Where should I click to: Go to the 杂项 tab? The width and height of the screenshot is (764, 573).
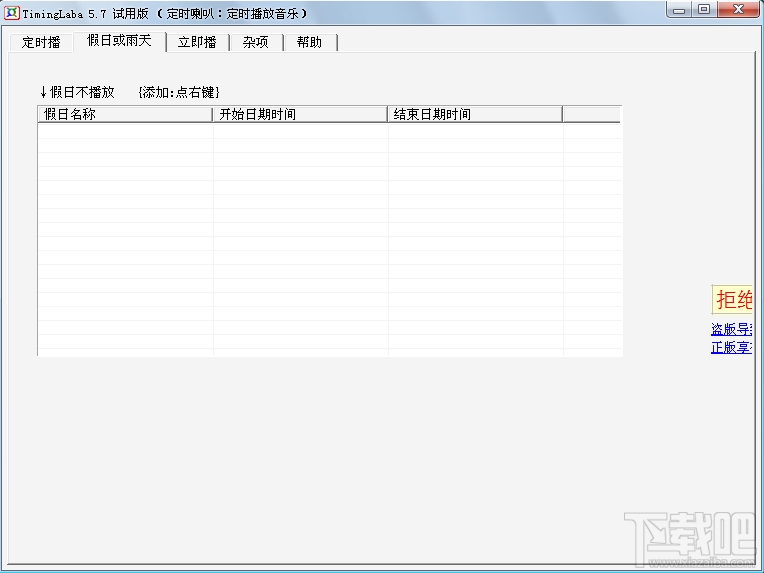click(256, 42)
